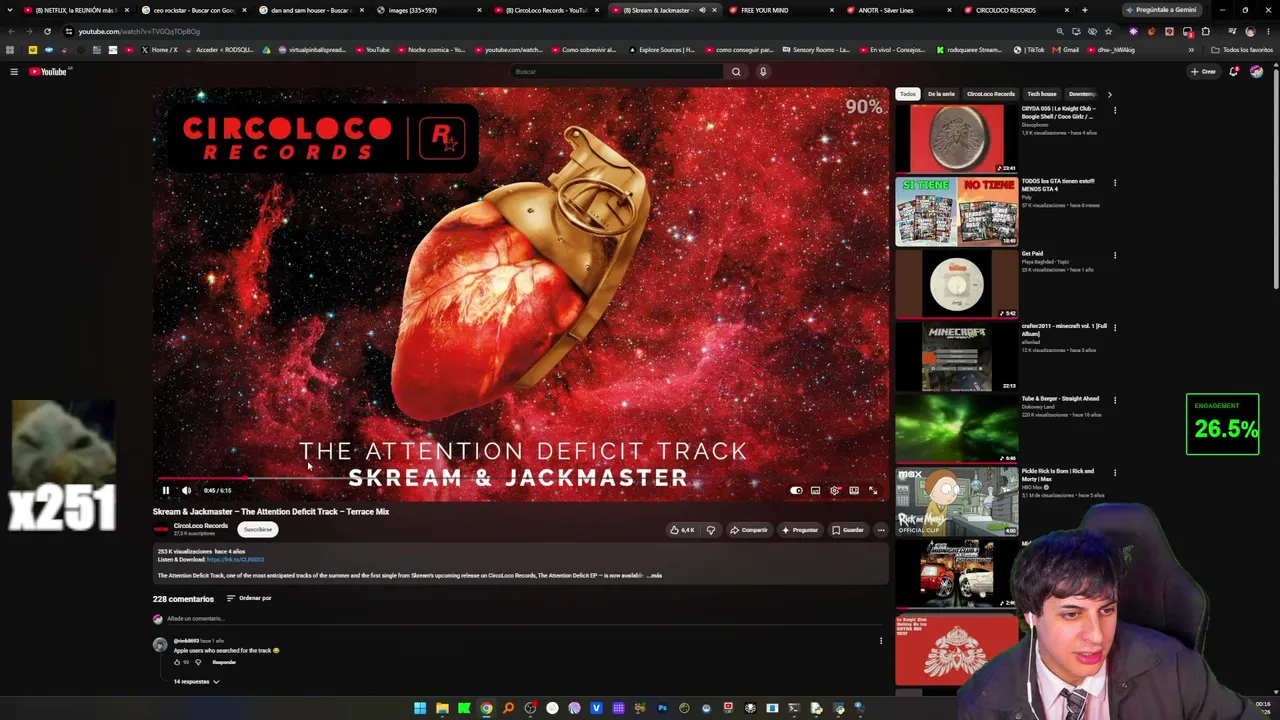Show more filter chips with arrow

tap(1109, 94)
